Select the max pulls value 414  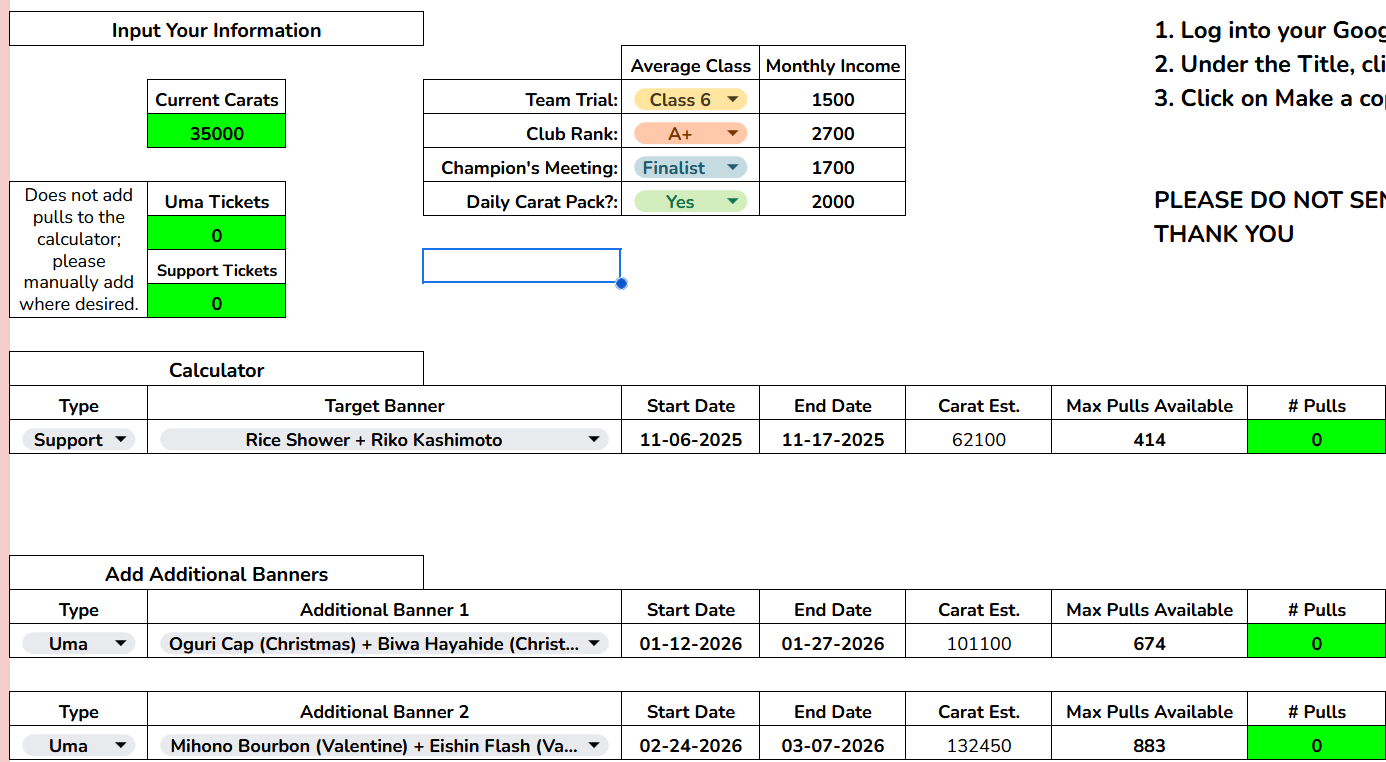(1150, 437)
